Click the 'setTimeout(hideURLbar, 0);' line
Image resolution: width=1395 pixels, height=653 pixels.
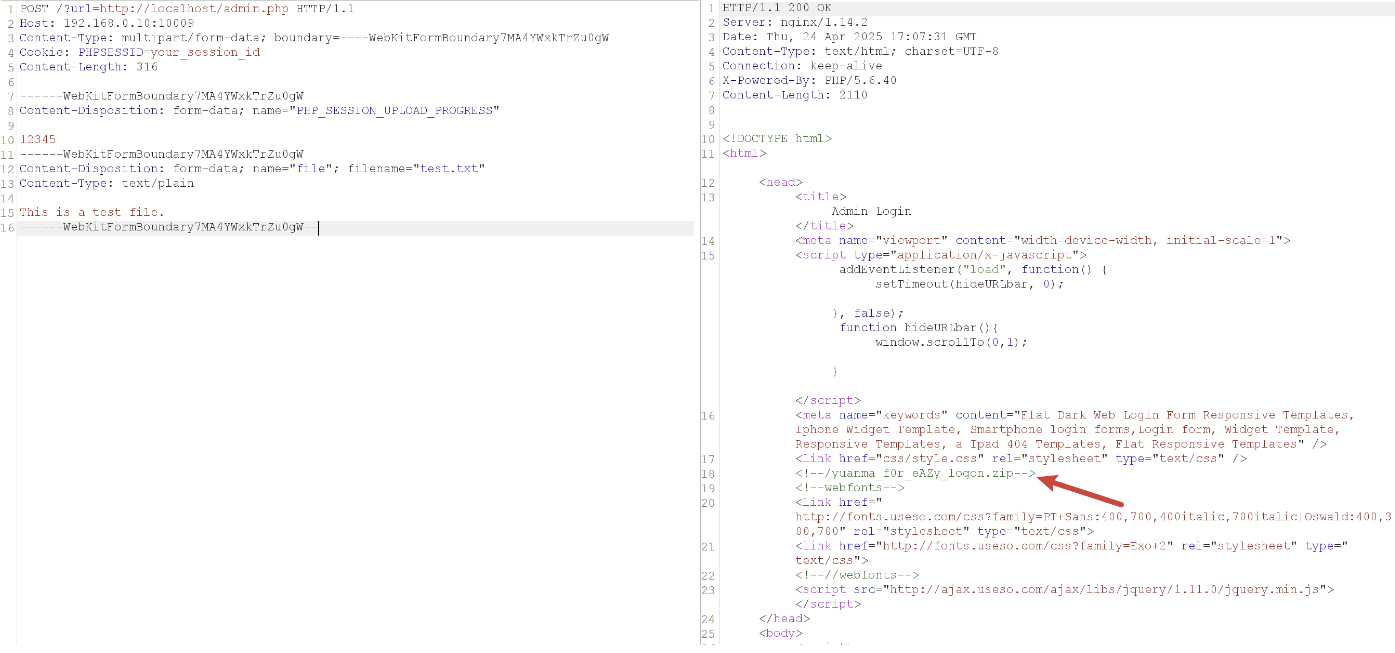[x=969, y=284]
